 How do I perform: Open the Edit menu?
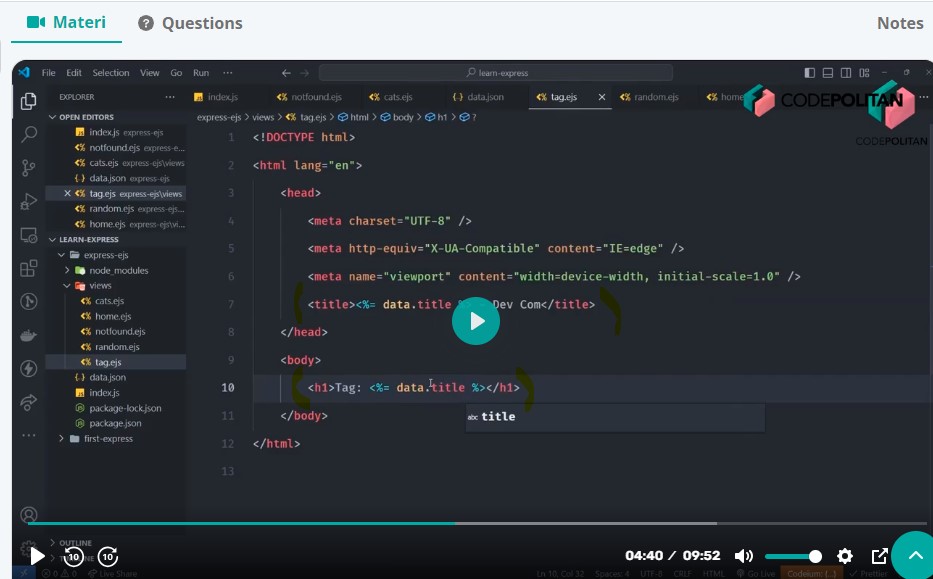point(74,73)
